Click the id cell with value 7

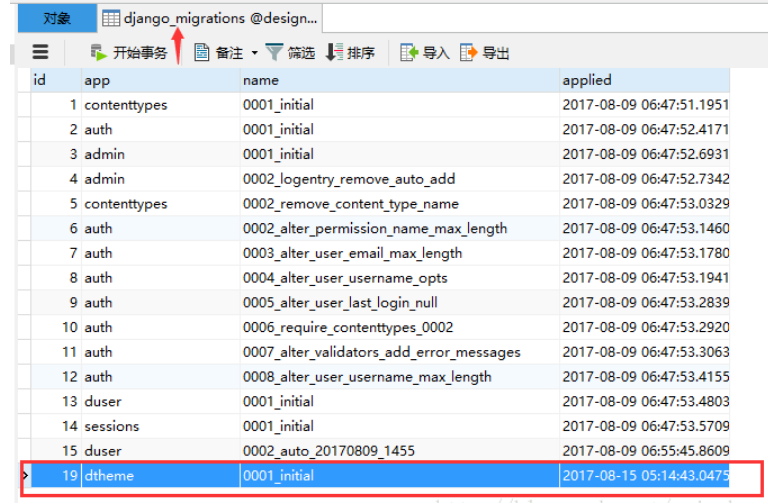56,253
